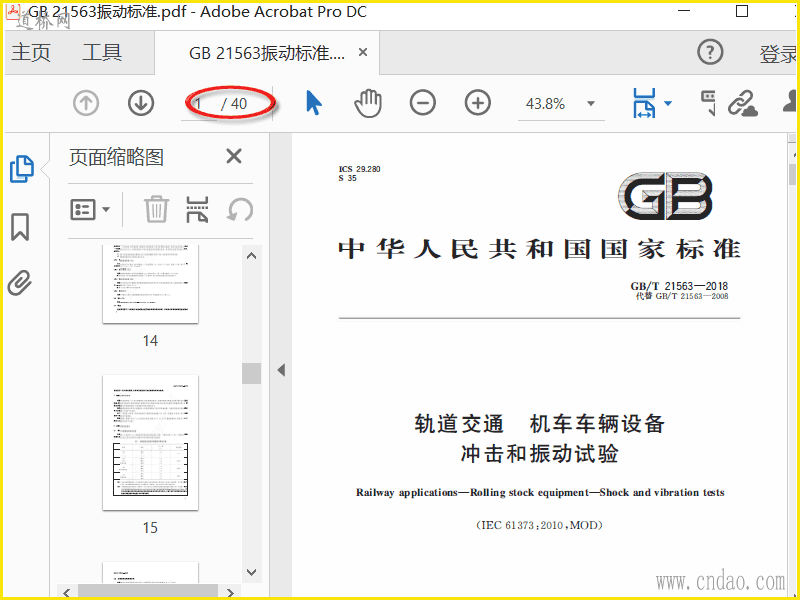
Task: Click the page label 14 under thumbnail
Action: coord(151,341)
